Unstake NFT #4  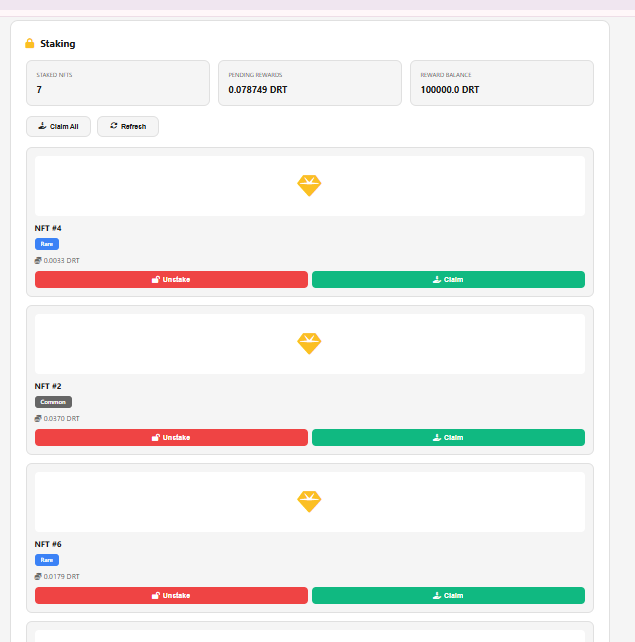(x=171, y=280)
